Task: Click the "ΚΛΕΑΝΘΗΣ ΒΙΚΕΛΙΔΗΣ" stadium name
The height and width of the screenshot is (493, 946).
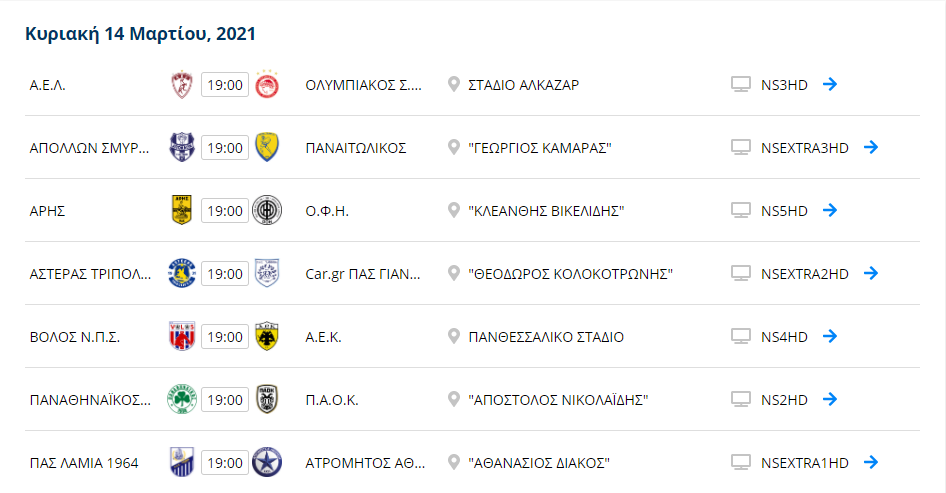Action: [546, 211]
